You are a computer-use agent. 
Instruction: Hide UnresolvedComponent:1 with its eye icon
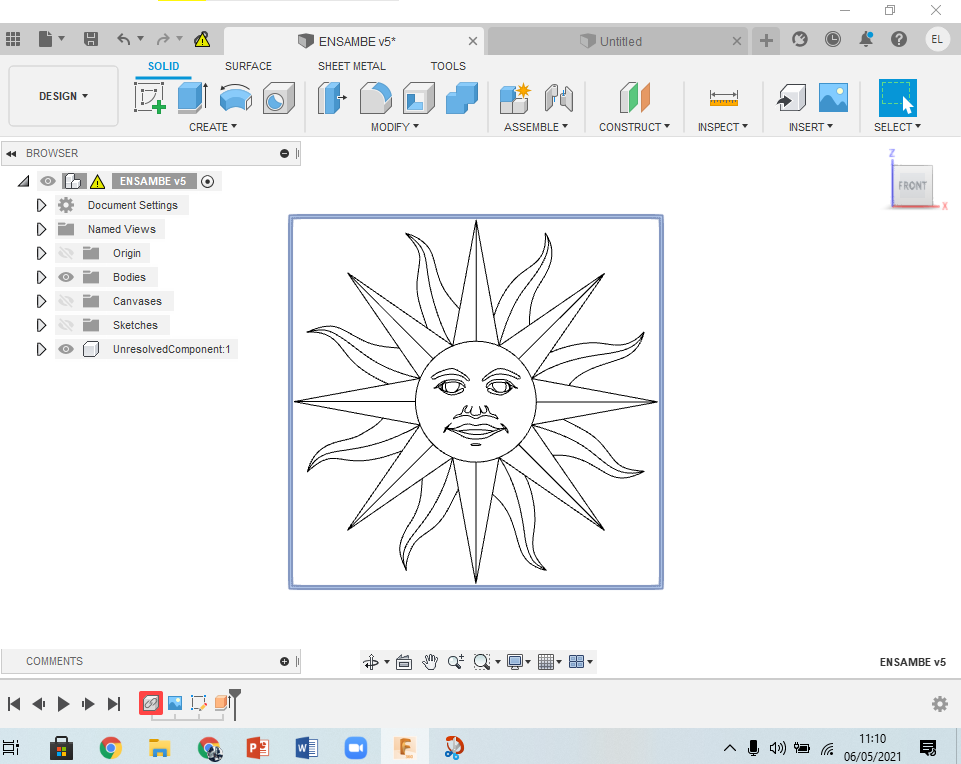[x=65, y=349]
